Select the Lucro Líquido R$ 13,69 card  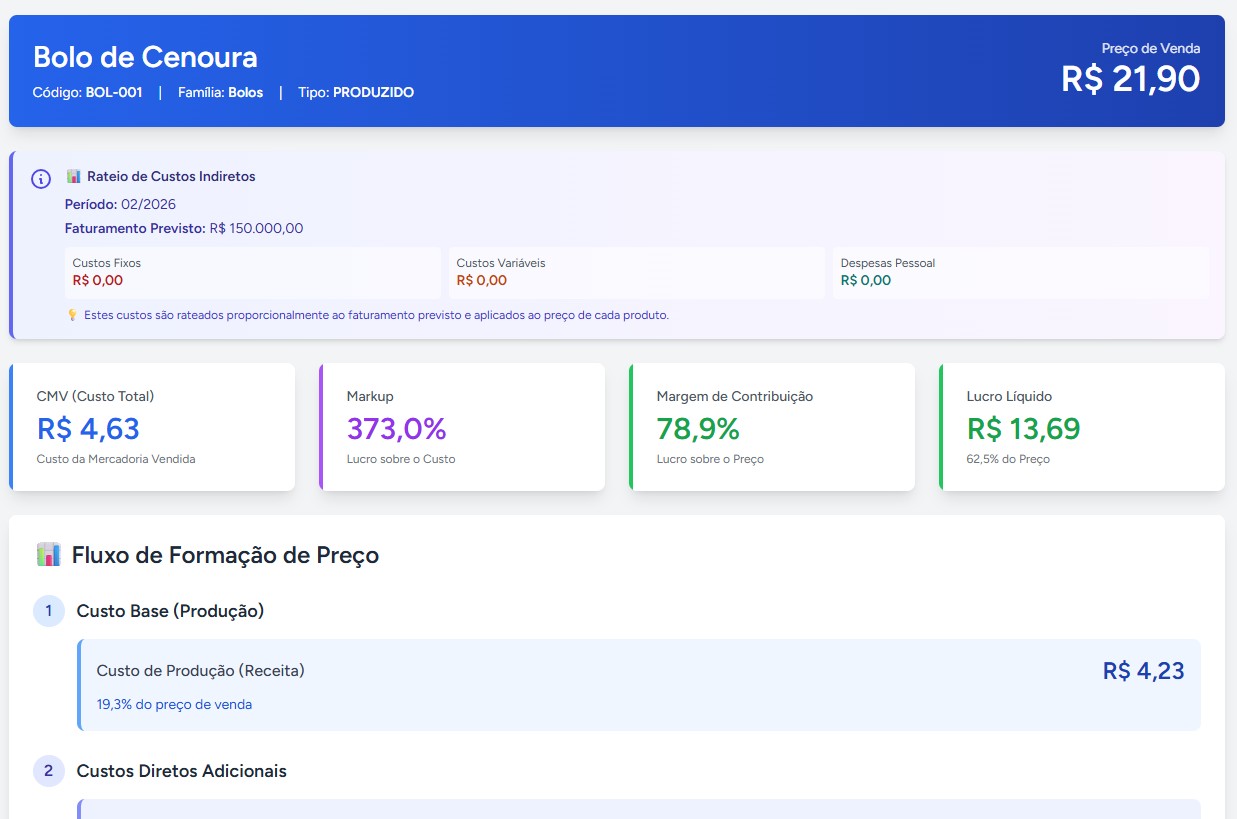tap(1082, 427)
